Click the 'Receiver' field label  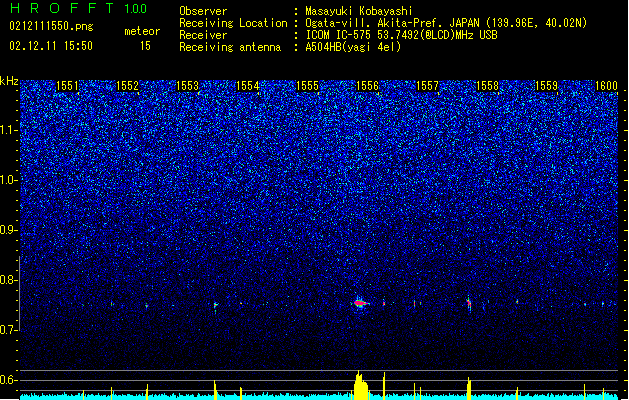coord(203,35)
